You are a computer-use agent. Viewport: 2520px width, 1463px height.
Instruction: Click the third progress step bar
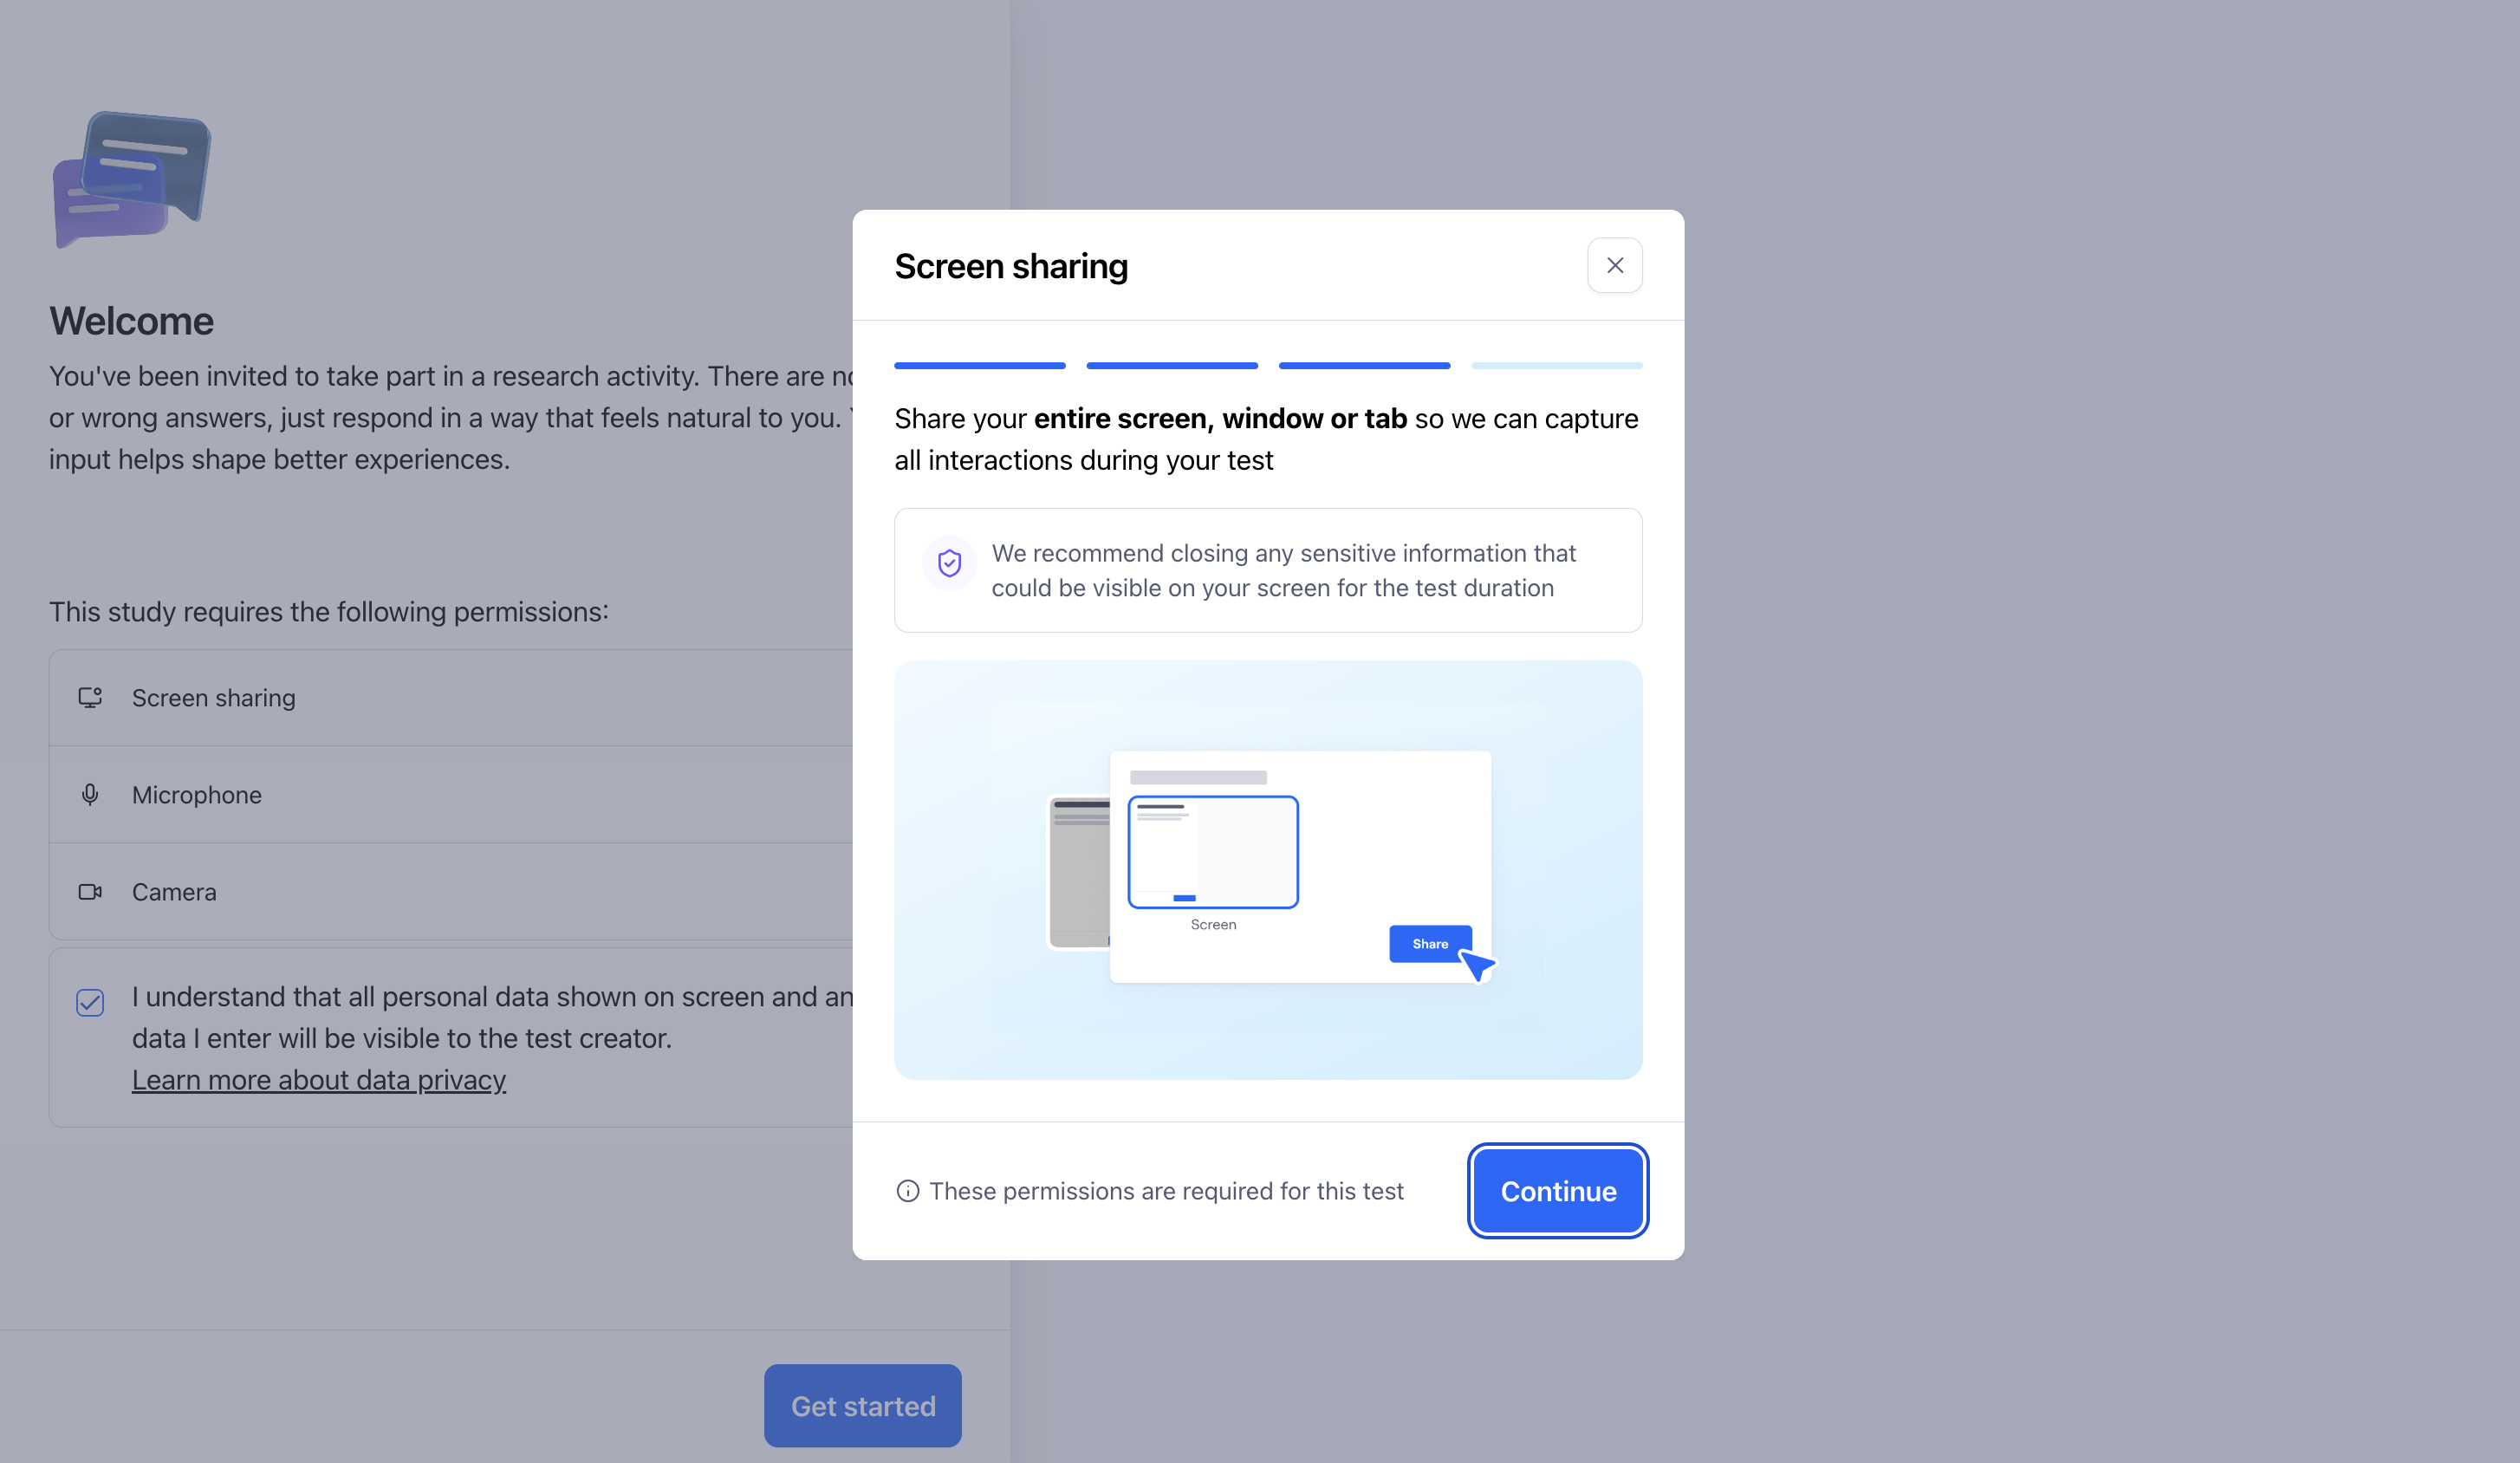(x=1363, y=366)
